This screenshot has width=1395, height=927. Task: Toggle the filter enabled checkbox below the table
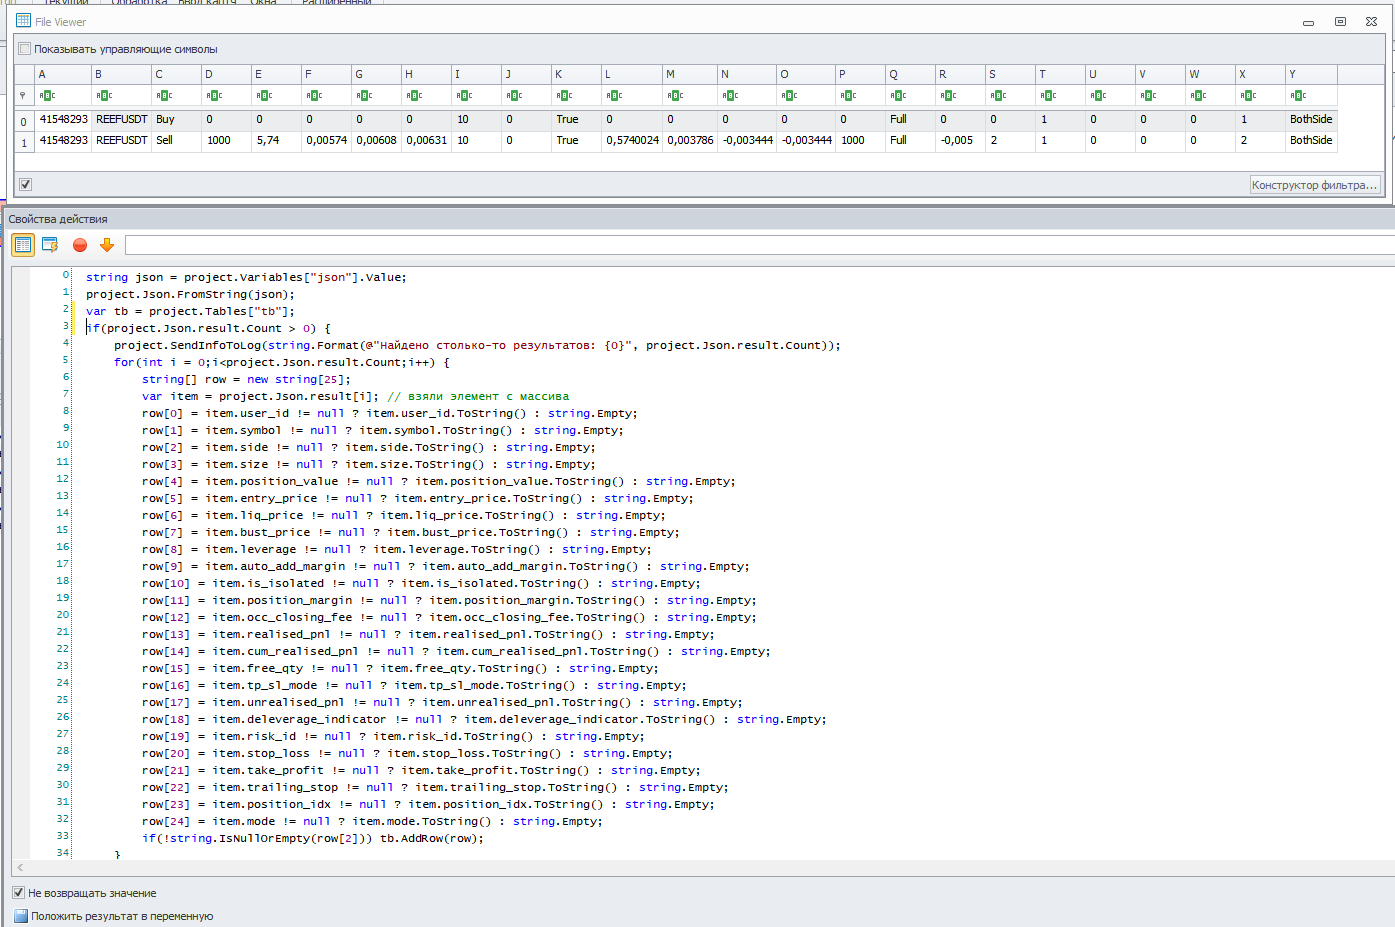(25, 184)
